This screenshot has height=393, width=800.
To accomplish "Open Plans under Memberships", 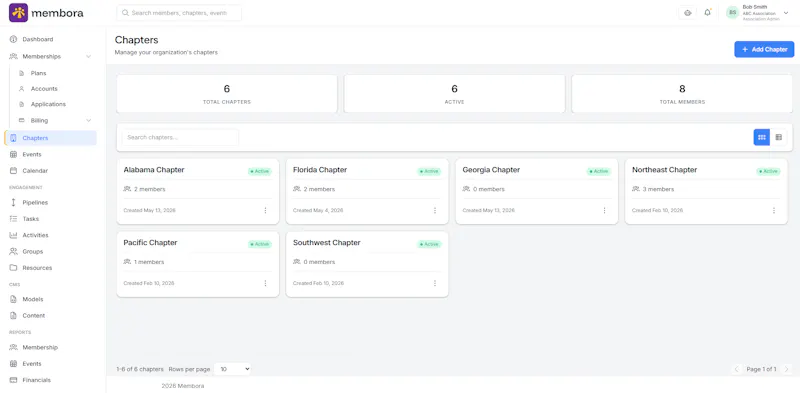I will (38, 73).
